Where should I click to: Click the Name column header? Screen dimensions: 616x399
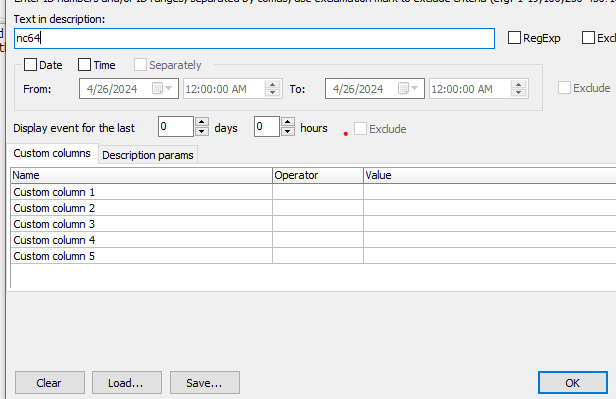pyautogui.click(x=141, y=175)
